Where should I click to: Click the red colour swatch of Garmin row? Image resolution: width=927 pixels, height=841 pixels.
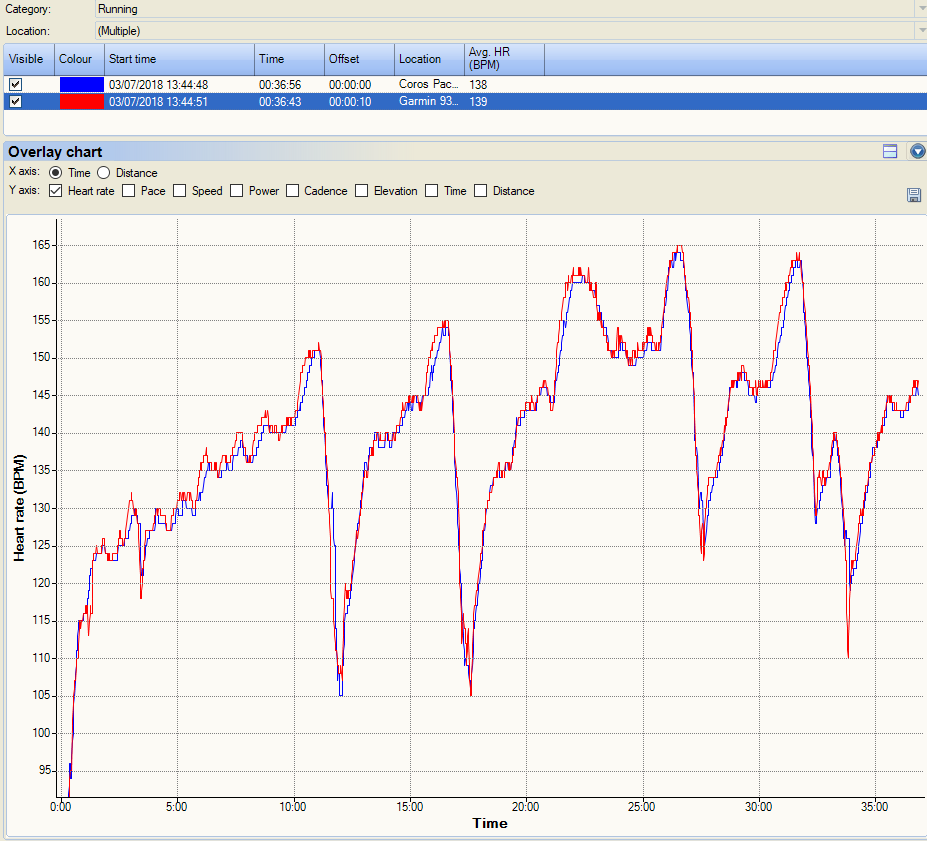[x=82, y=102]
